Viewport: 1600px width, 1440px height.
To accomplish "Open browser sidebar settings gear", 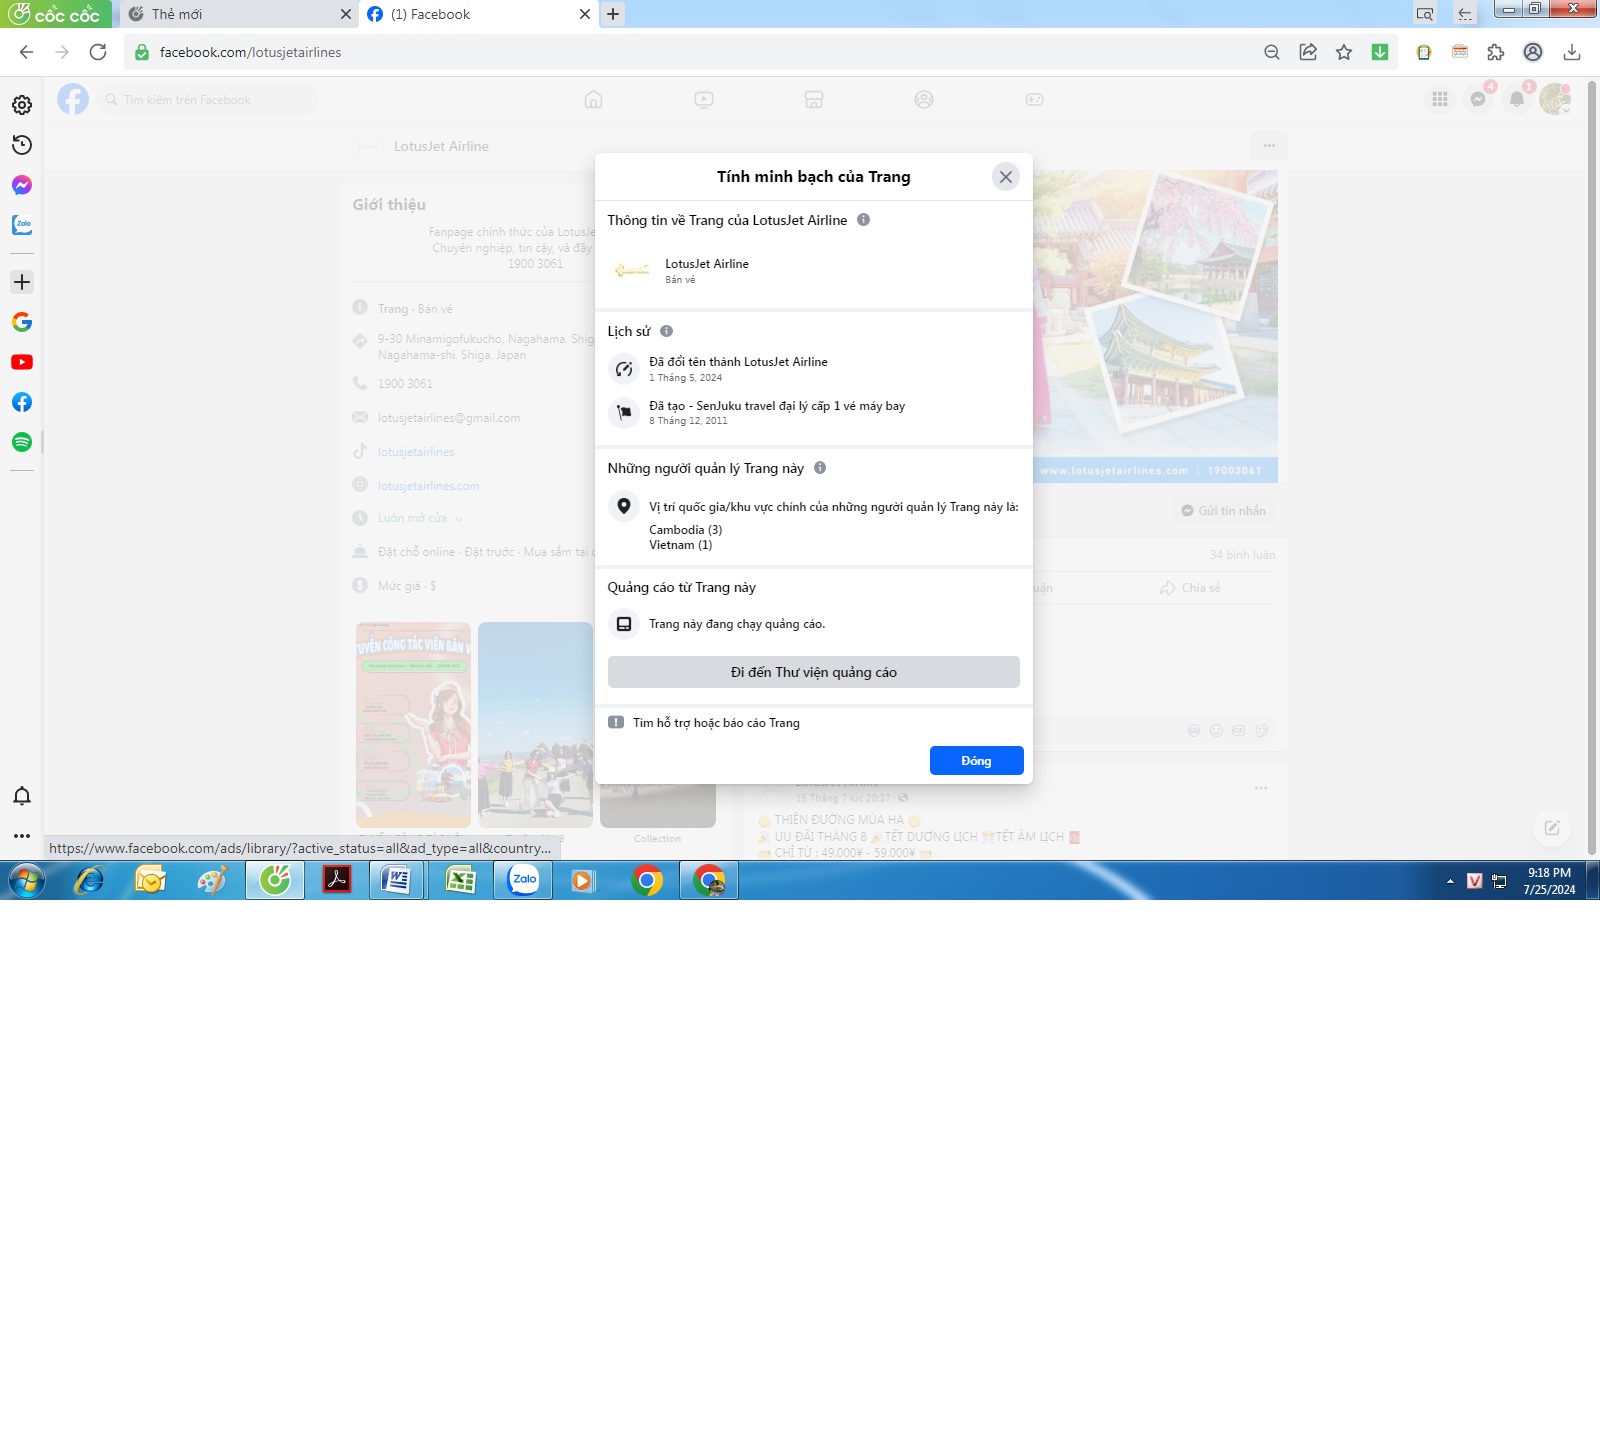I will [22, 105].
